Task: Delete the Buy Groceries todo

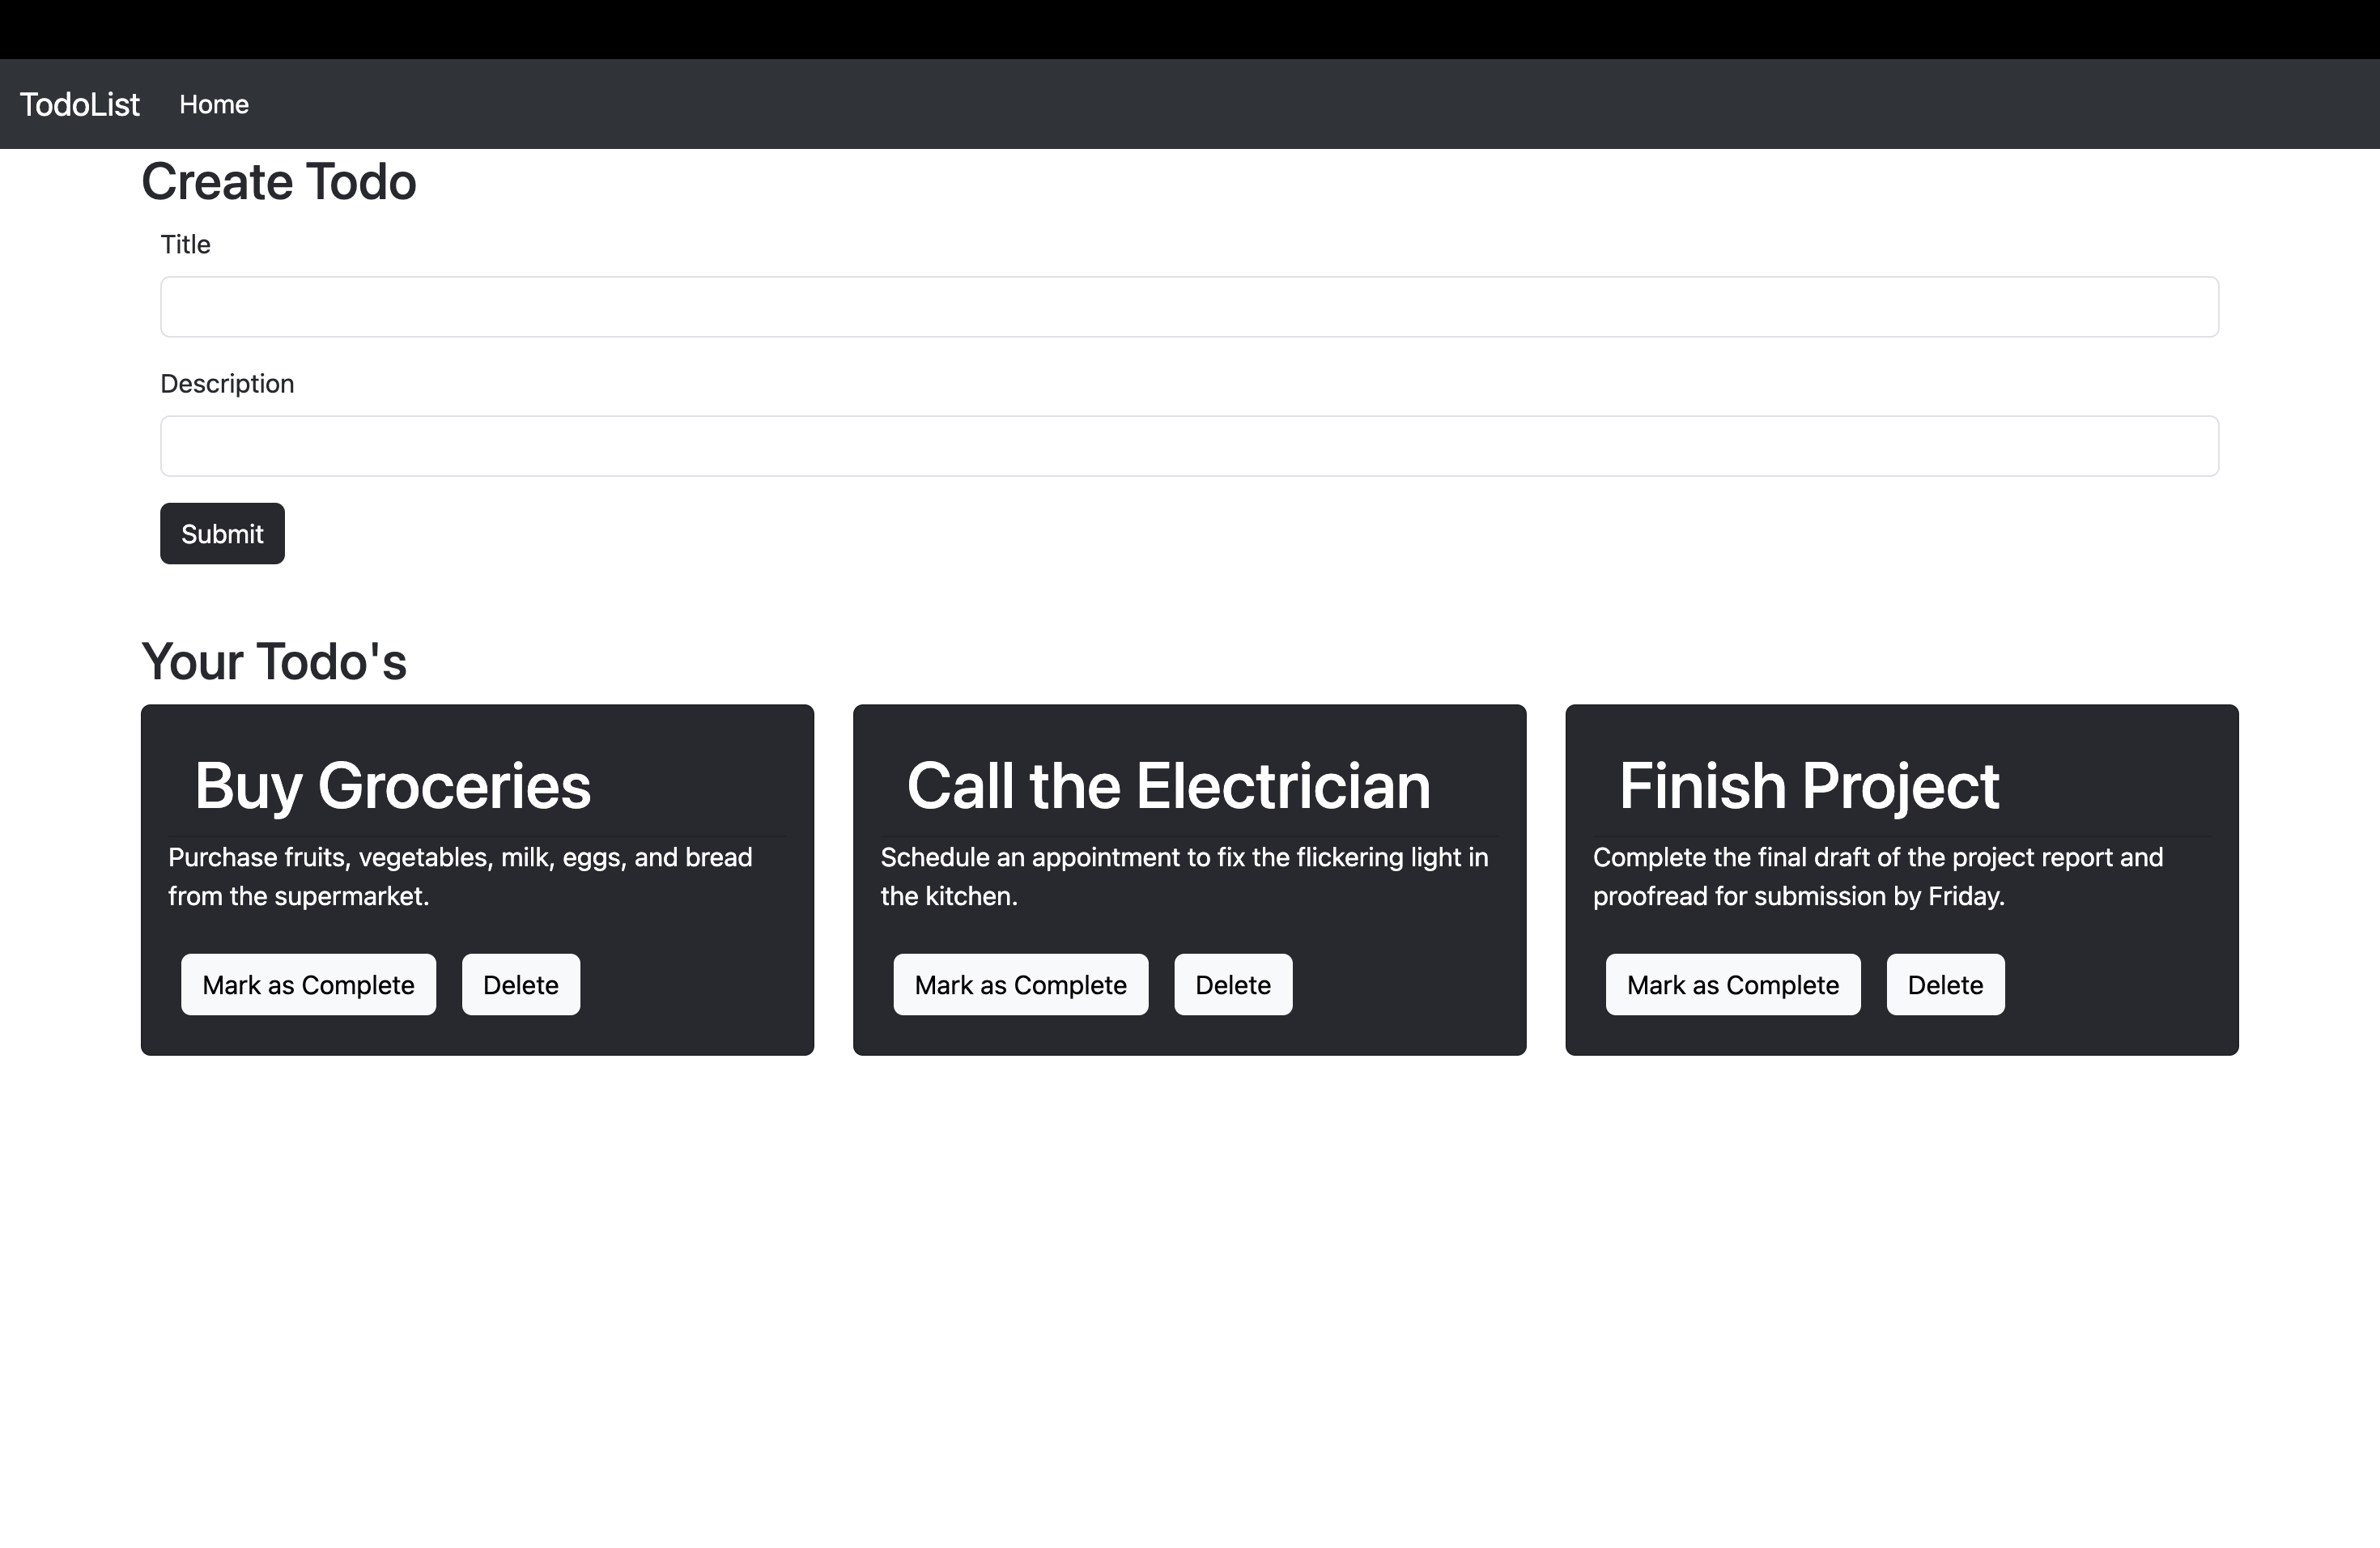Action: tap(521, 985)
